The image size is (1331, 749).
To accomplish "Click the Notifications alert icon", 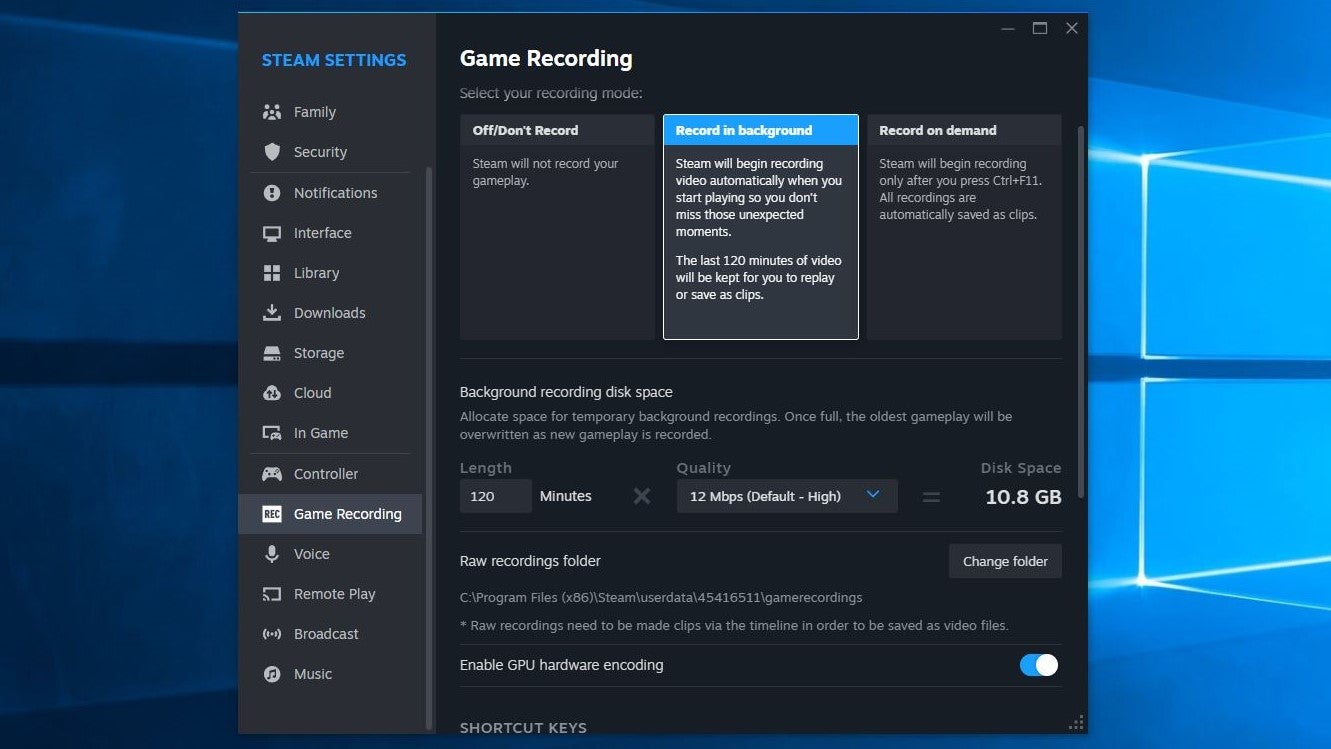I will (x=272, y=193).
